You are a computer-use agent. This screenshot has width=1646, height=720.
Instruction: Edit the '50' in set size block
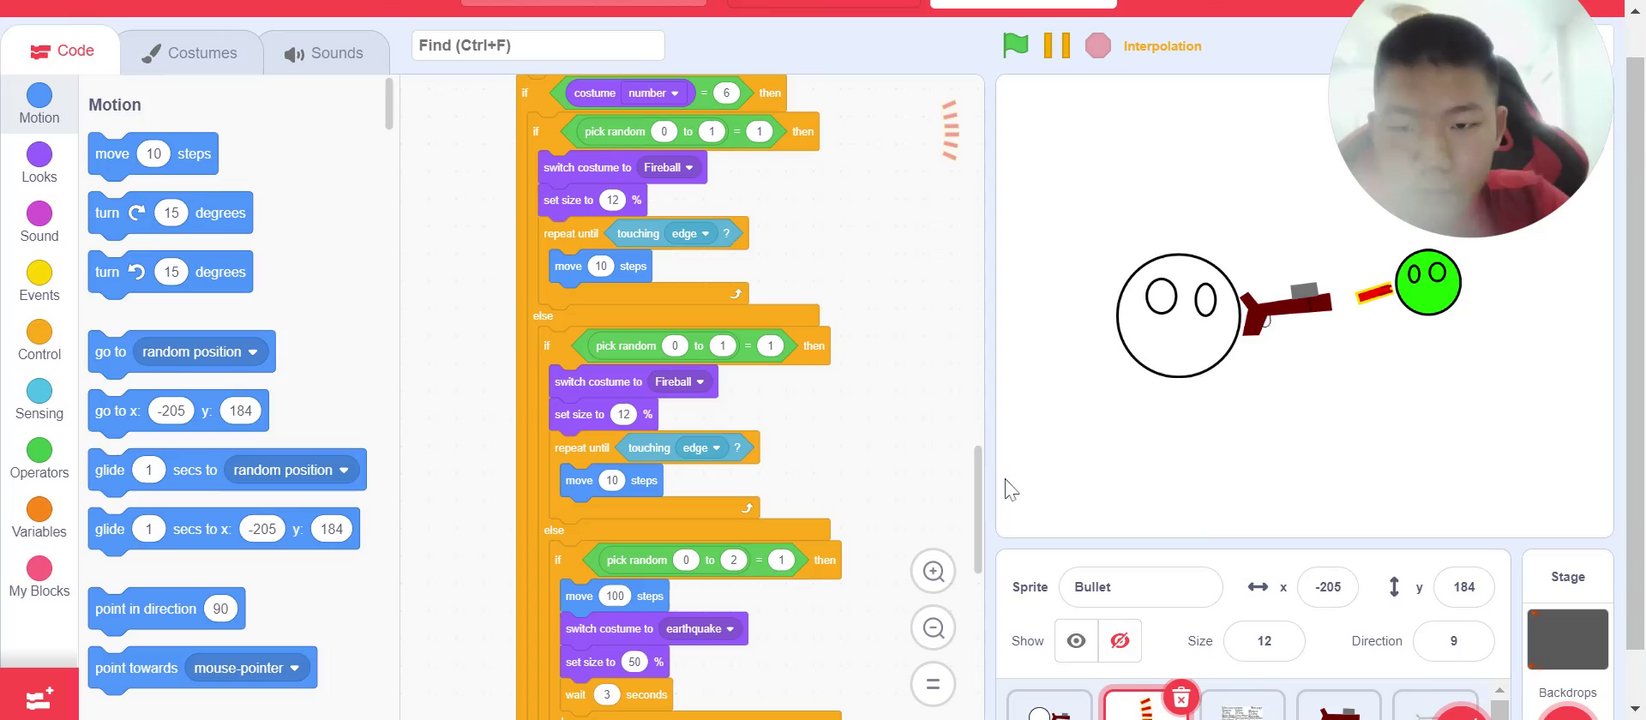click(634, 662)
